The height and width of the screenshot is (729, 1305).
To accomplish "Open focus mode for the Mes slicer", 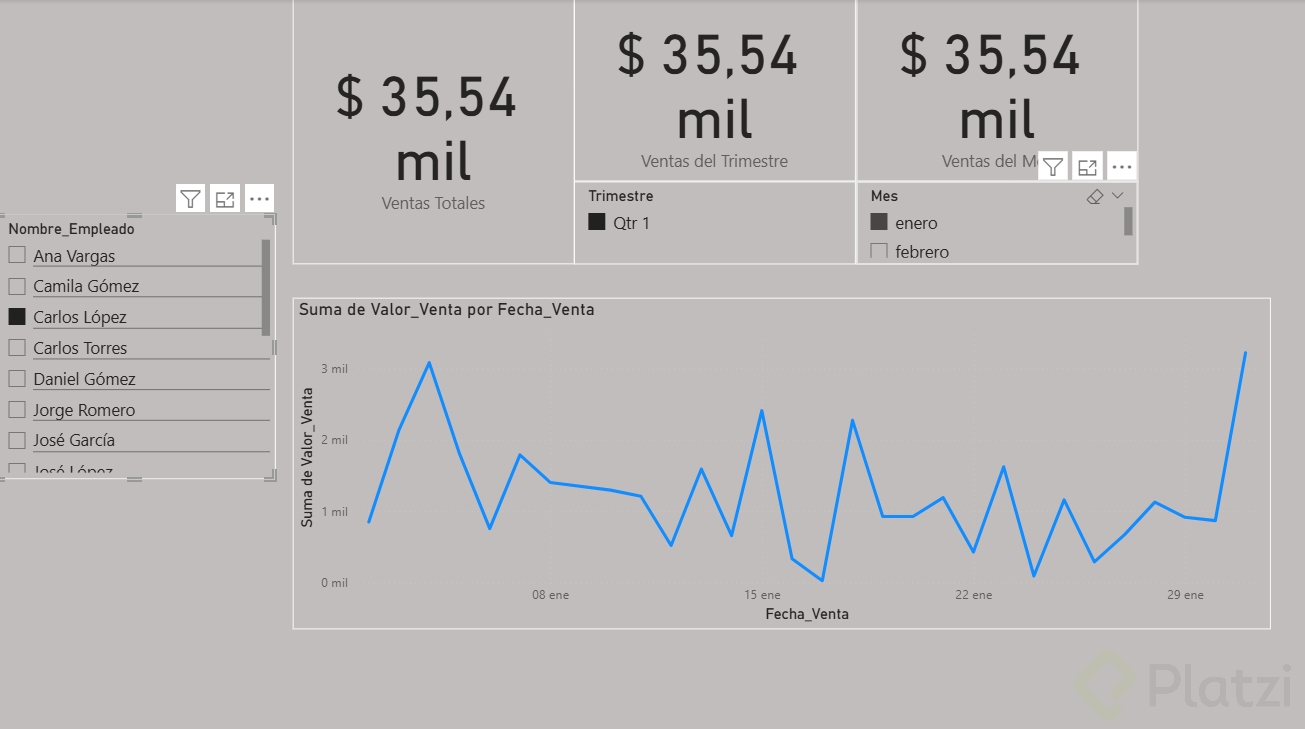I will point(1087,167).
